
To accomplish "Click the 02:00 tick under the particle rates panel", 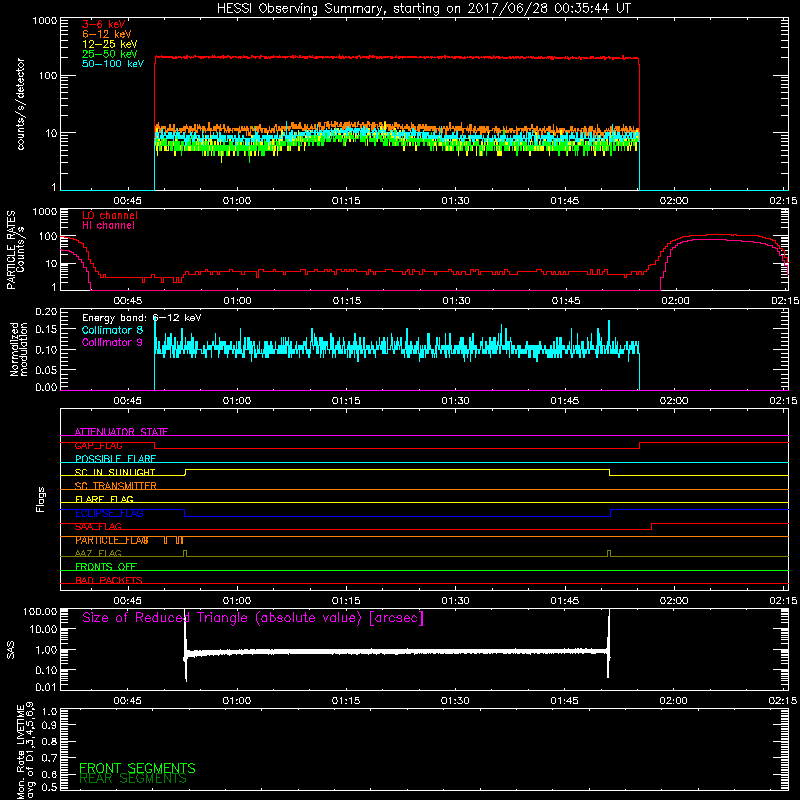I will 675,301.
